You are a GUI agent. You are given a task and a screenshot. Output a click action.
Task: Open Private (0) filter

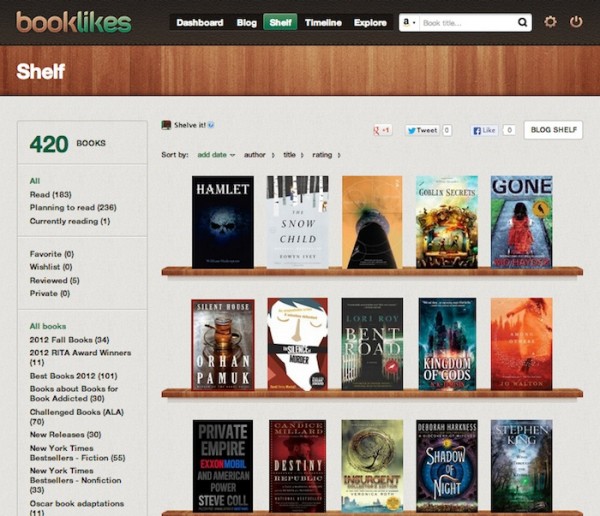tap(50, 293)
